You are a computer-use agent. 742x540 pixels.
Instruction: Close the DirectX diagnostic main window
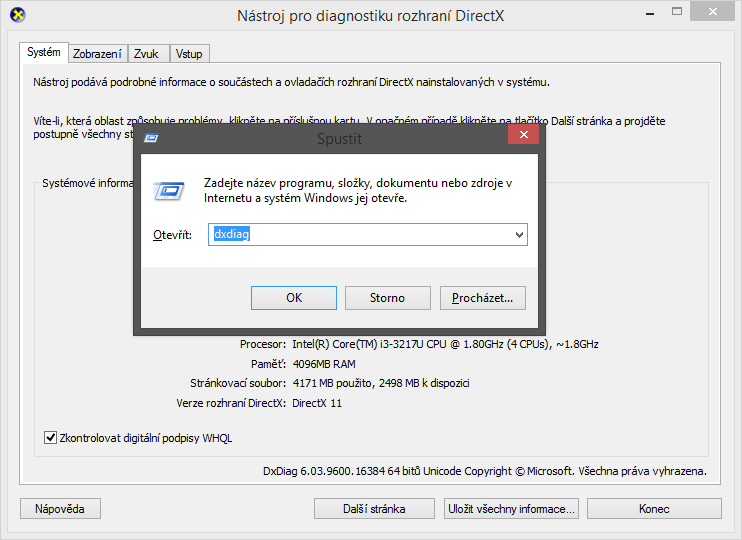tap(712, 12)
